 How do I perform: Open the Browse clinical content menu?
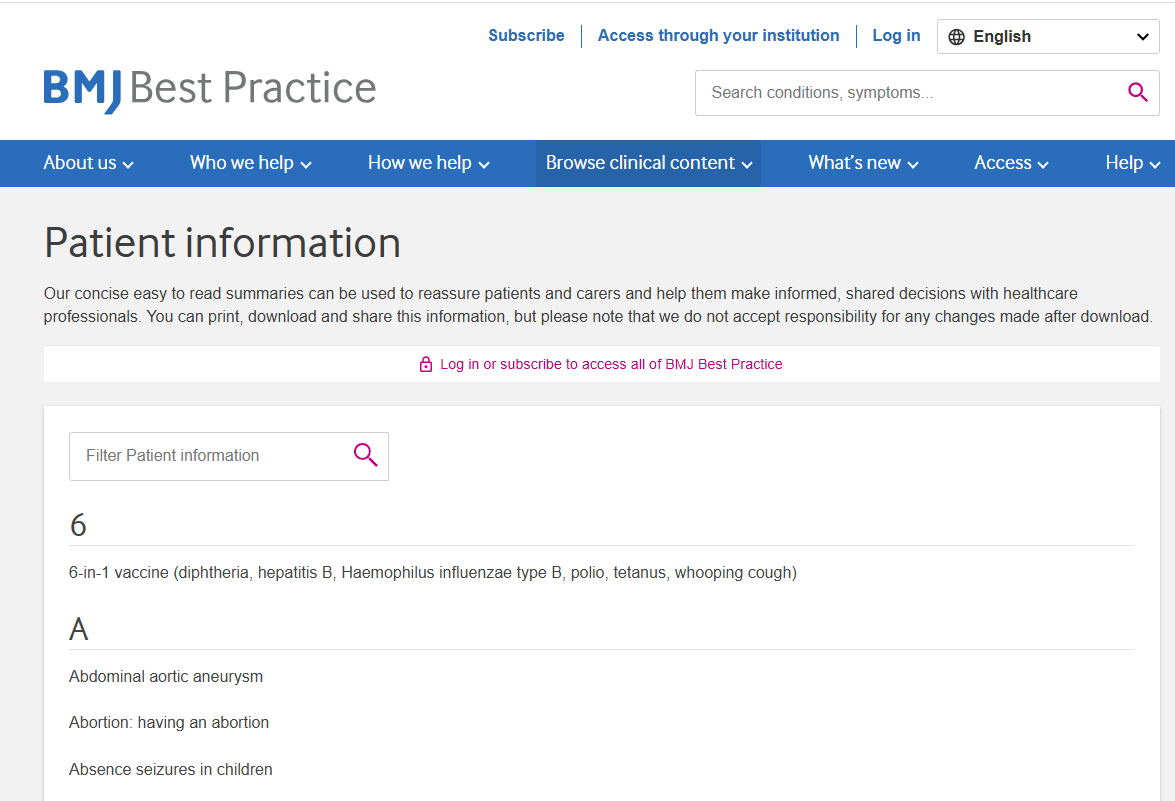(x=648, y=163)
